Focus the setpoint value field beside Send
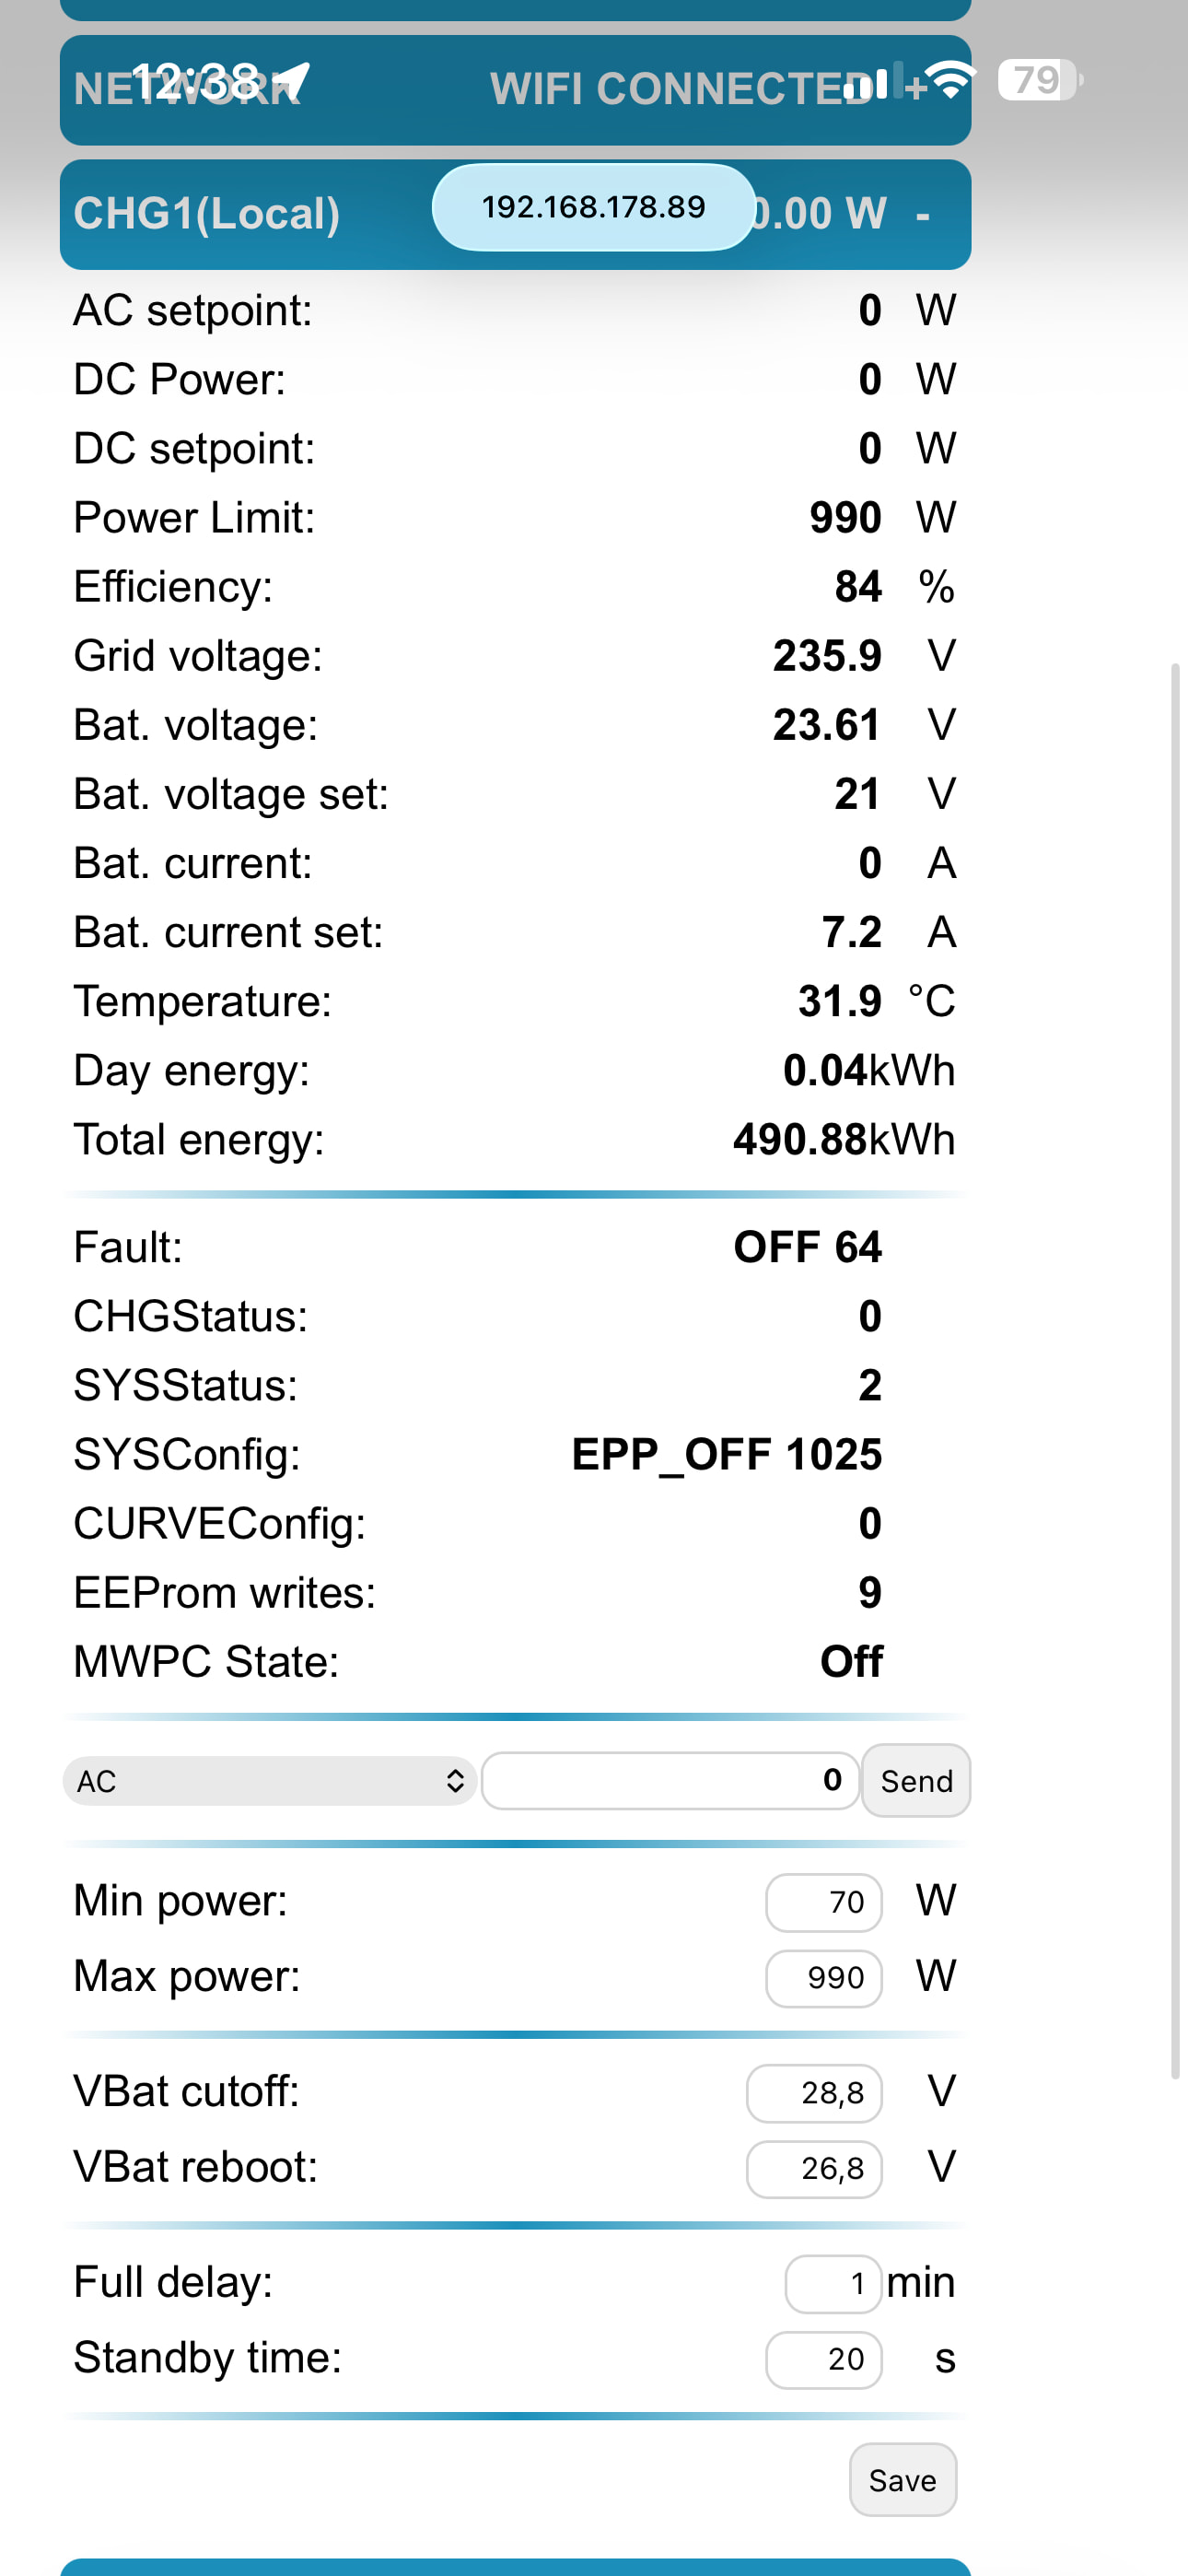1188x2576 pixels. [670, 1781]
